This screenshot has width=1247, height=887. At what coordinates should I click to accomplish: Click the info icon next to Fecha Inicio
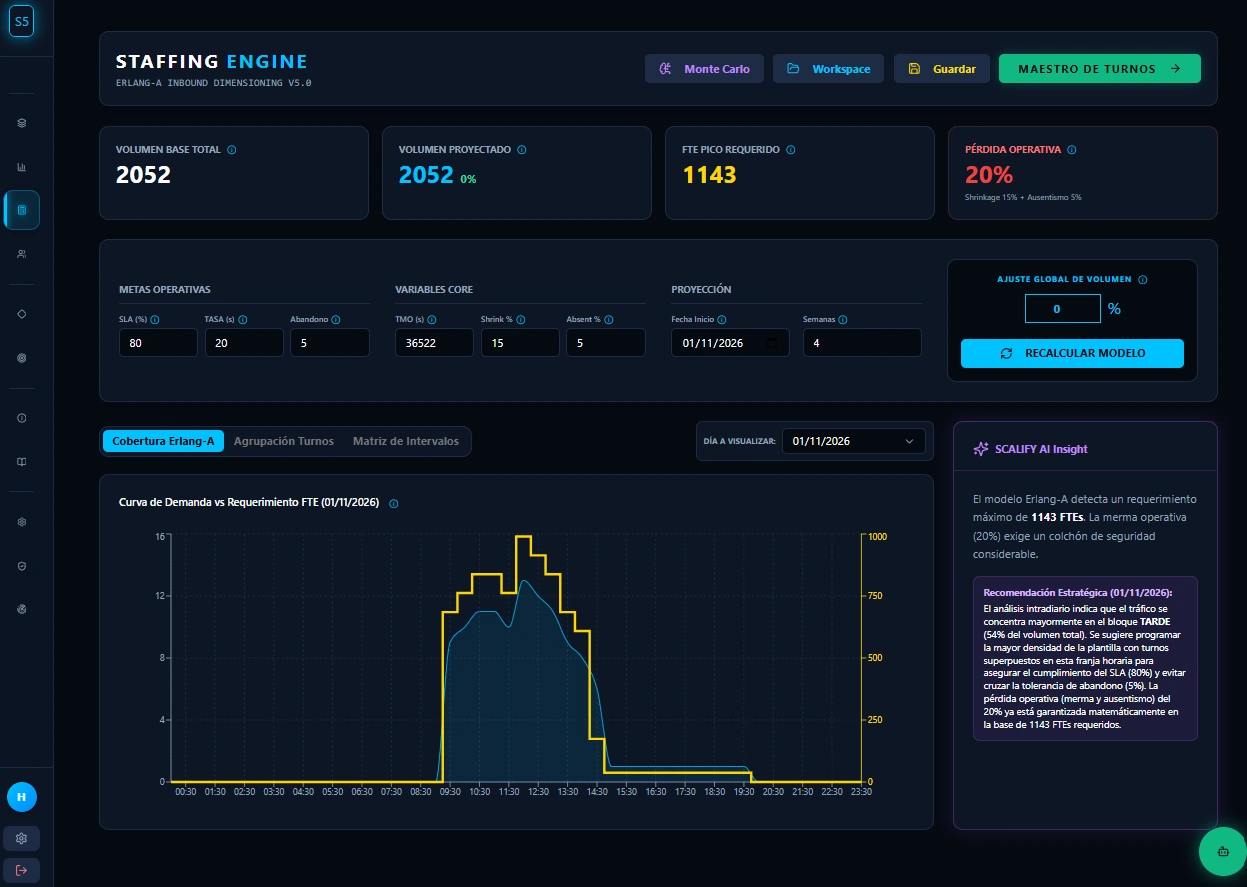(x=722, y=320)
